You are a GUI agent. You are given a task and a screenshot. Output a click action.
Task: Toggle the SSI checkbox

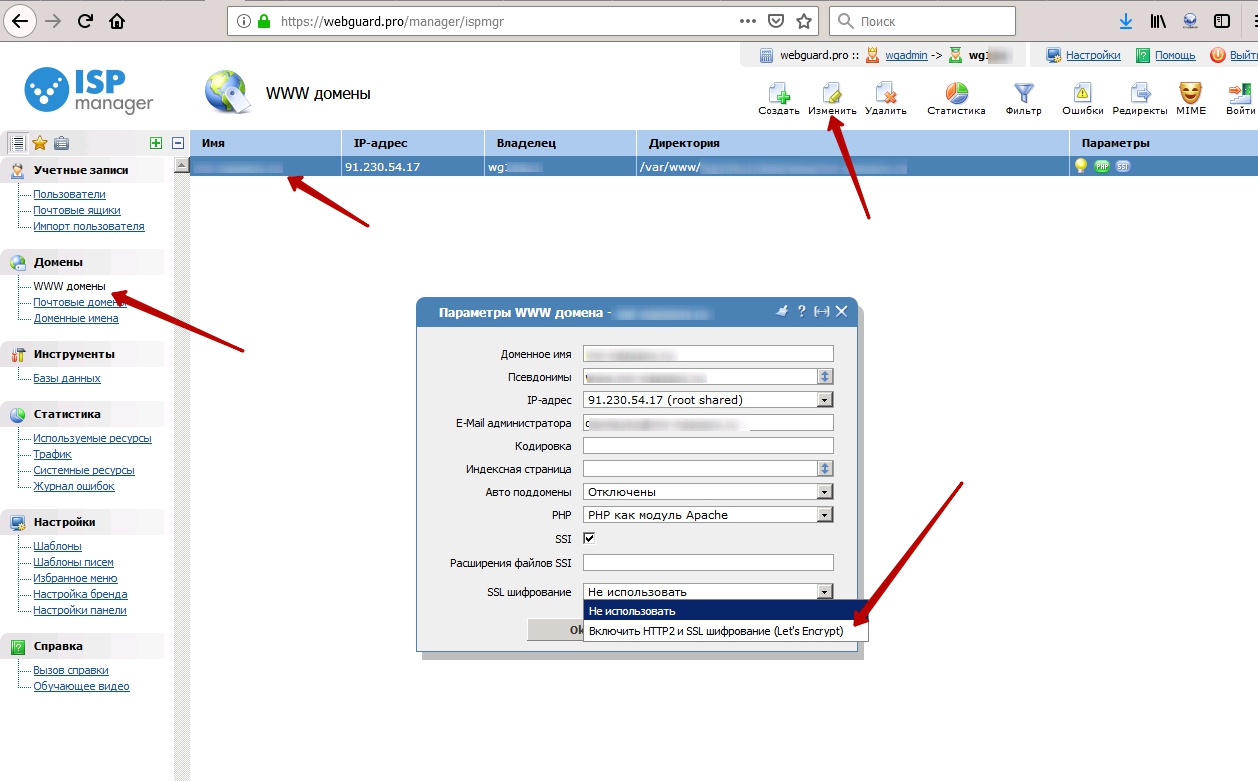click(x=589, y=538)
